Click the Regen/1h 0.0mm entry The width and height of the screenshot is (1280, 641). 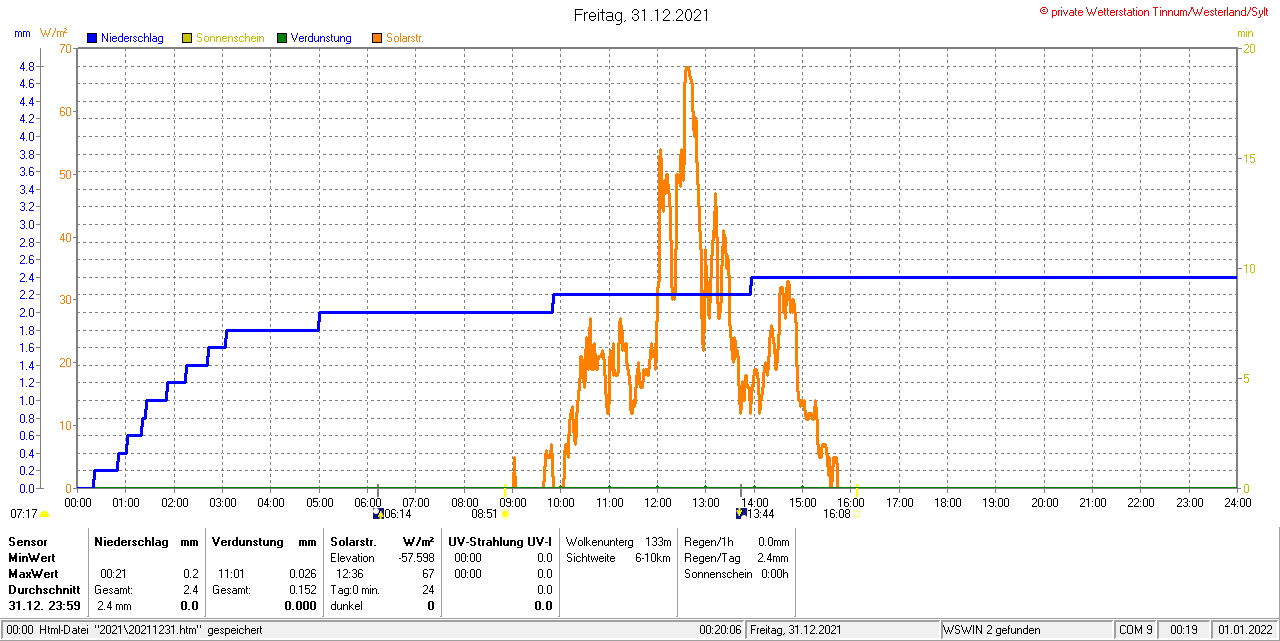(x=736, y=541)
